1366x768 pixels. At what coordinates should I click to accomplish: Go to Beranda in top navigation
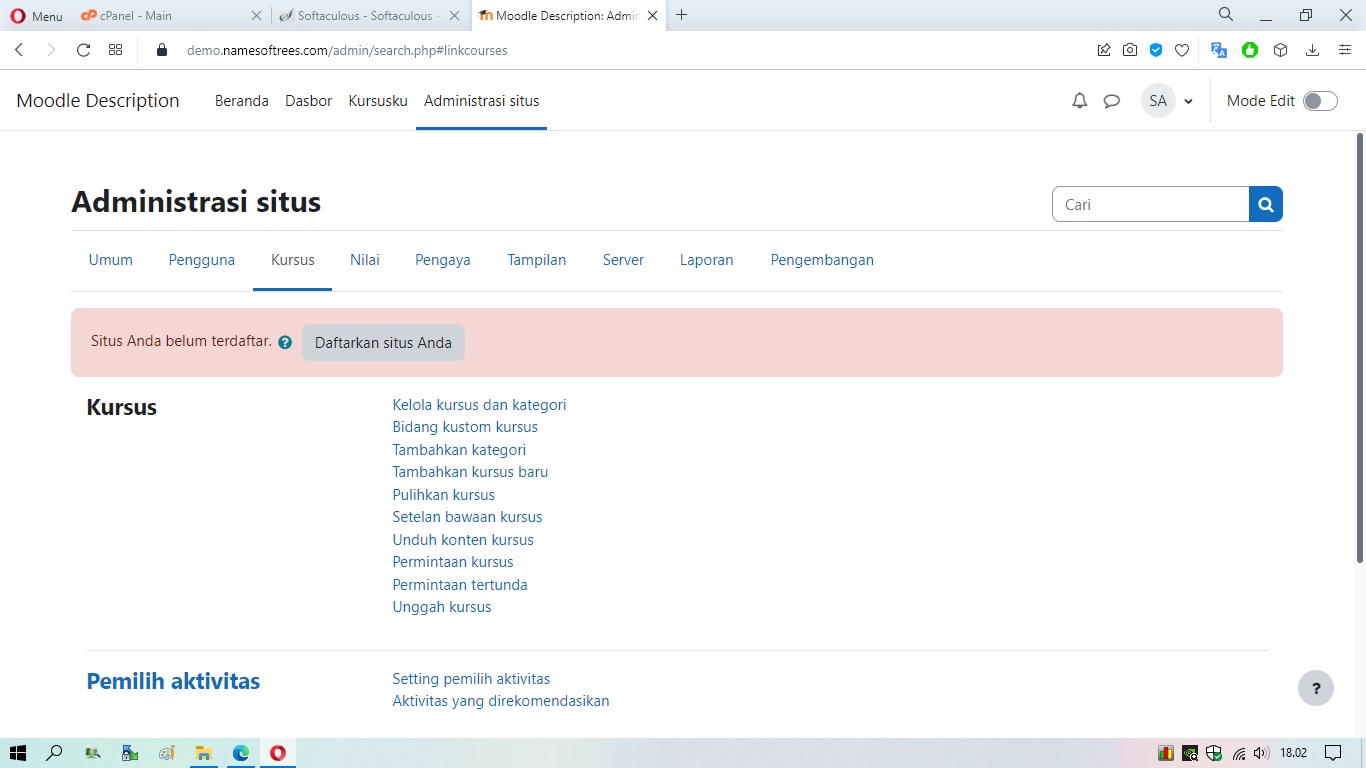click(x=242, y=101)
